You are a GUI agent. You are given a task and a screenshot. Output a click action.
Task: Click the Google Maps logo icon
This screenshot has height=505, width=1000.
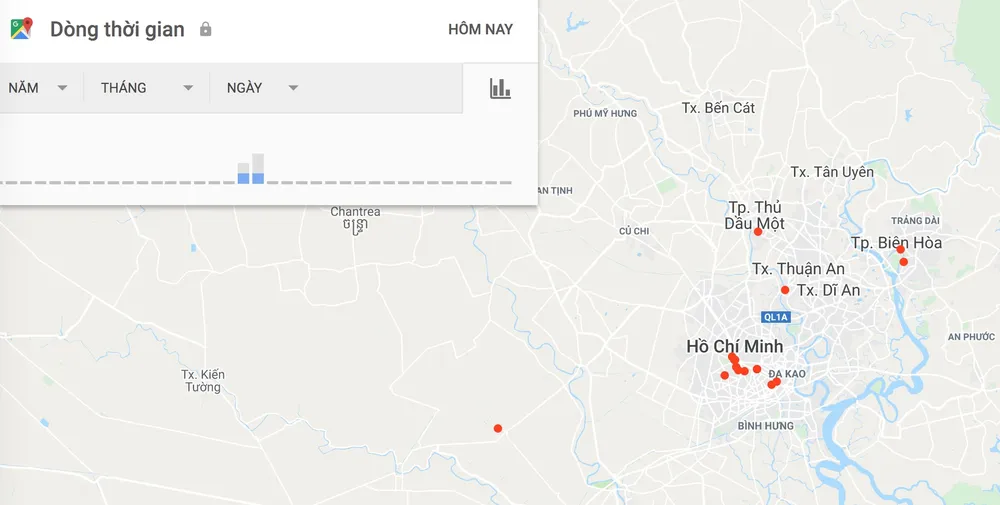click(21, 29)
